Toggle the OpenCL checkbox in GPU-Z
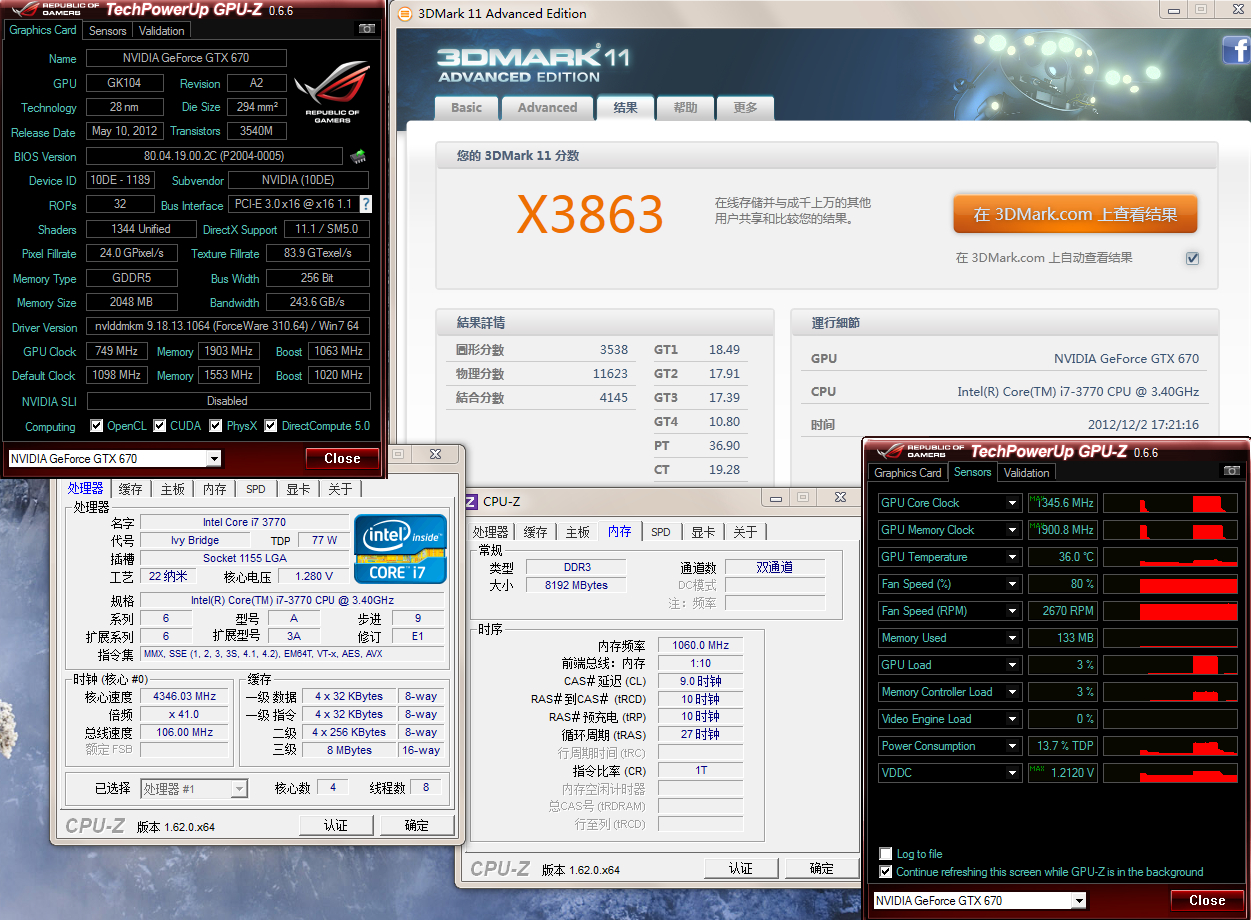The width and height of the screenshot is (1251, 920). point(96,426)
